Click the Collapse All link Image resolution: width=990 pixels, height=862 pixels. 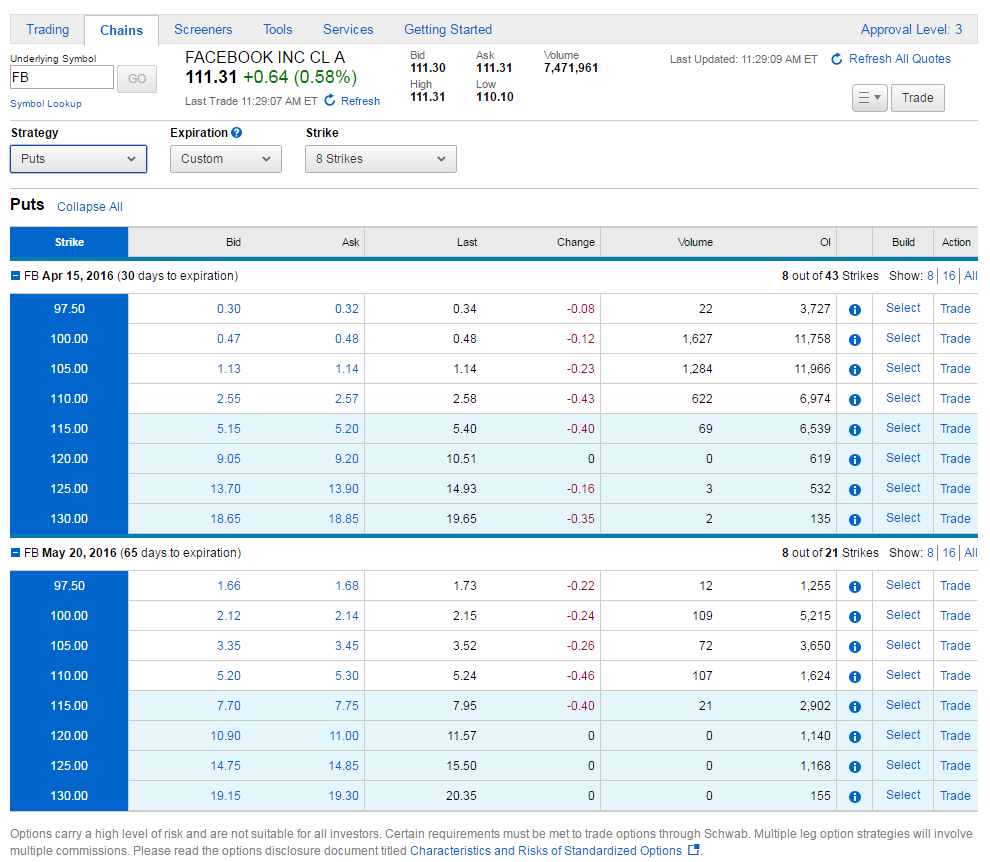point(90,207)
